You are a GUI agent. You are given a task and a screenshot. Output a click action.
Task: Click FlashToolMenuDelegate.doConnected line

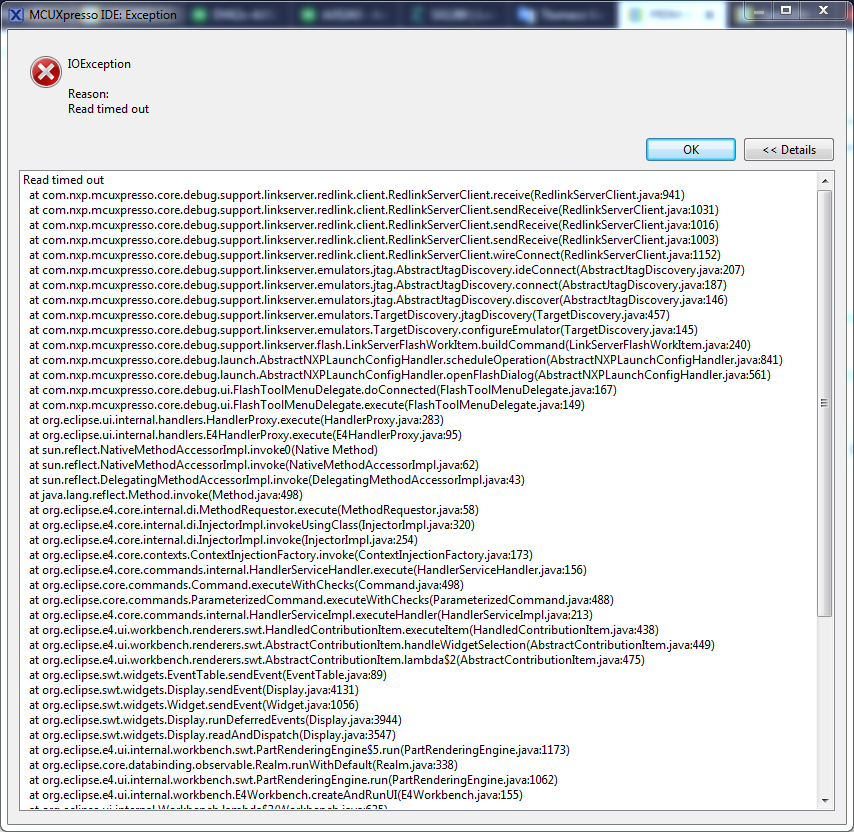(323, 390)
